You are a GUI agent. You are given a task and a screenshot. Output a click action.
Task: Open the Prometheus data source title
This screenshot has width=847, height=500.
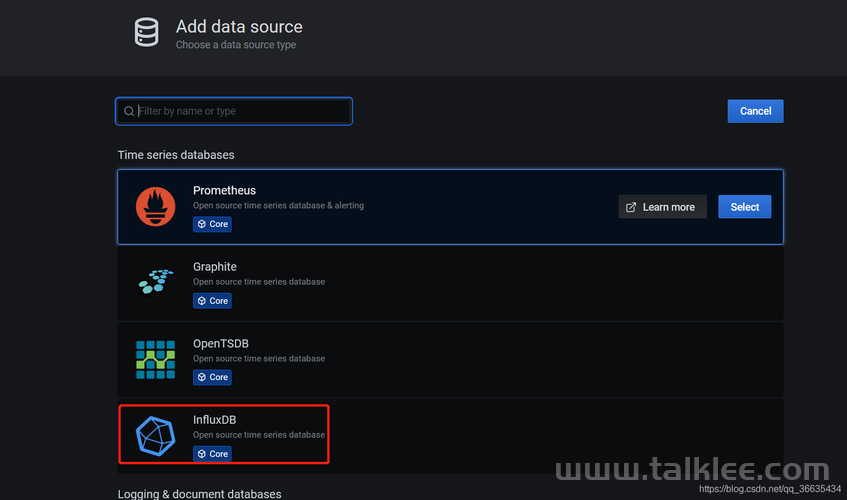224,191
